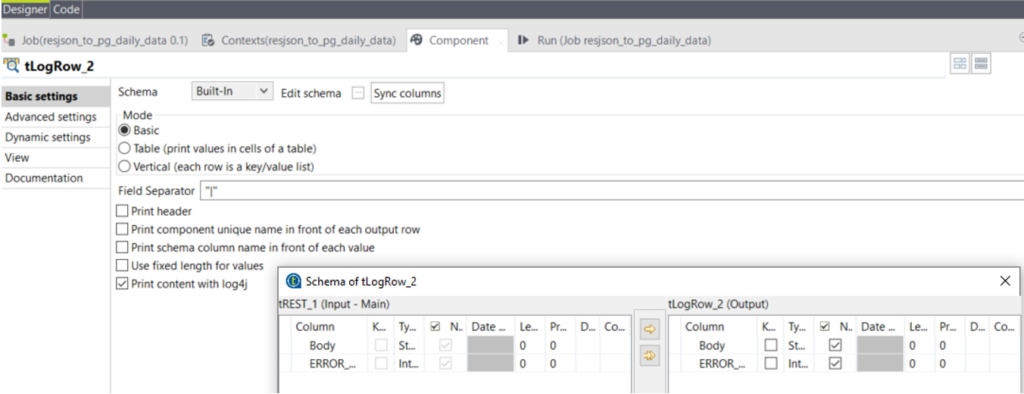This screenshot has width=1024, height=394.
Task: Click the Edit schema ellipsis button
Action: click(x=357, y=93)
